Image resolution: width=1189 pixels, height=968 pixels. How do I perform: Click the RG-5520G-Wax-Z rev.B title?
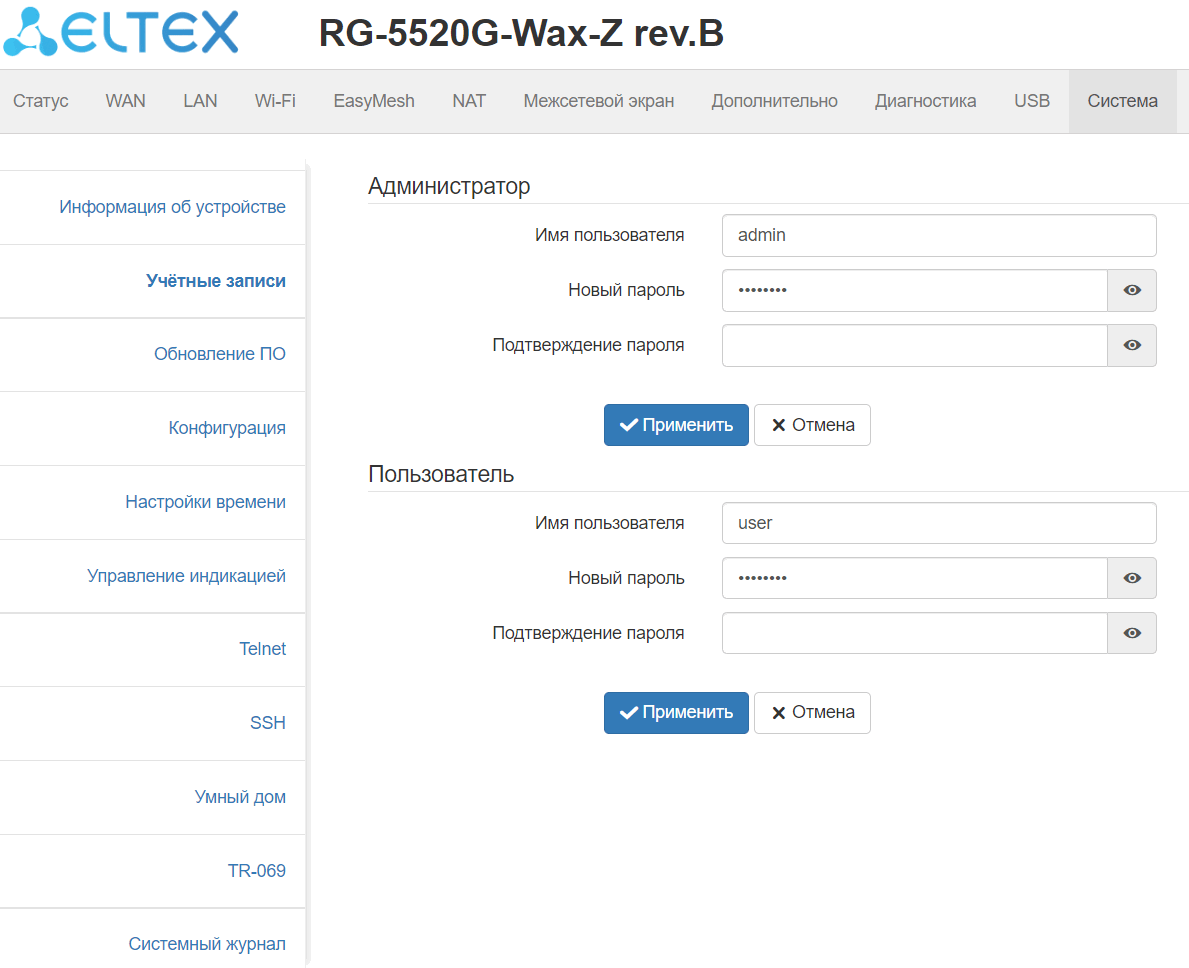click(521, 33)
